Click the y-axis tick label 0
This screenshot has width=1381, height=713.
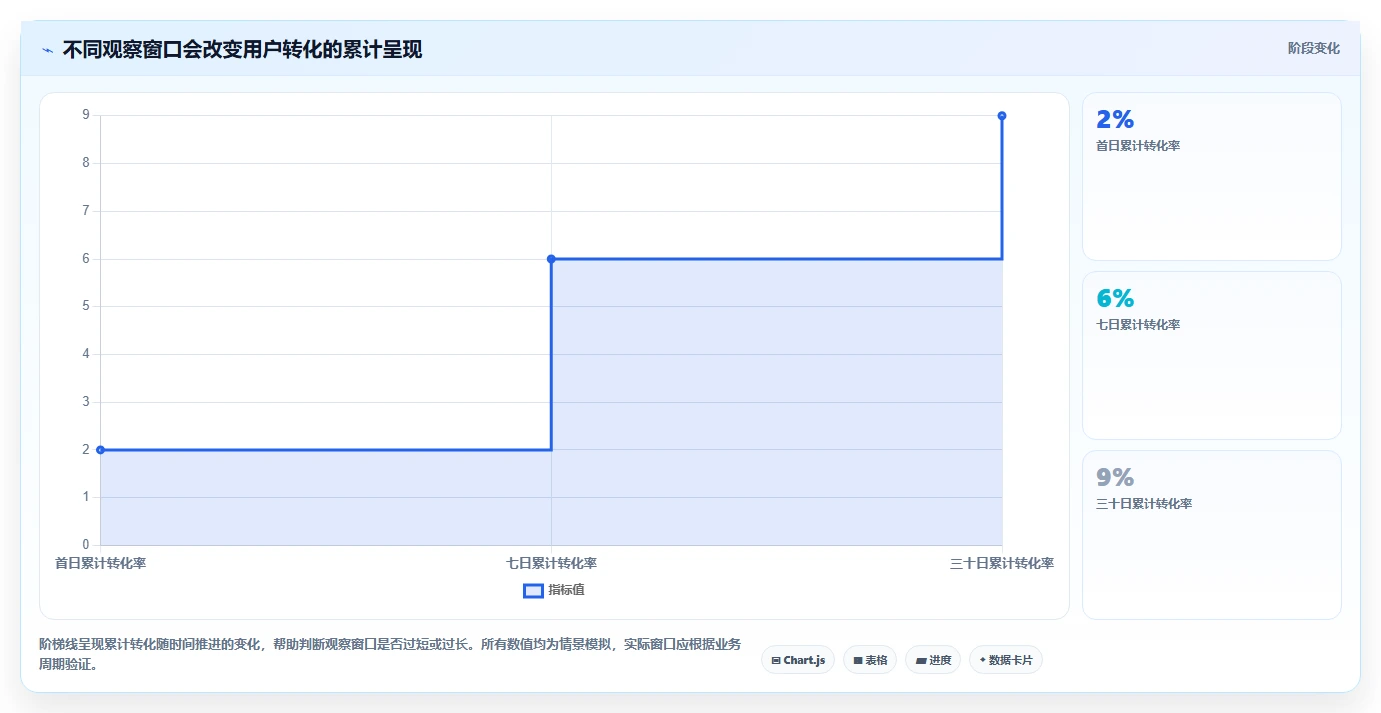click(86, 545)
